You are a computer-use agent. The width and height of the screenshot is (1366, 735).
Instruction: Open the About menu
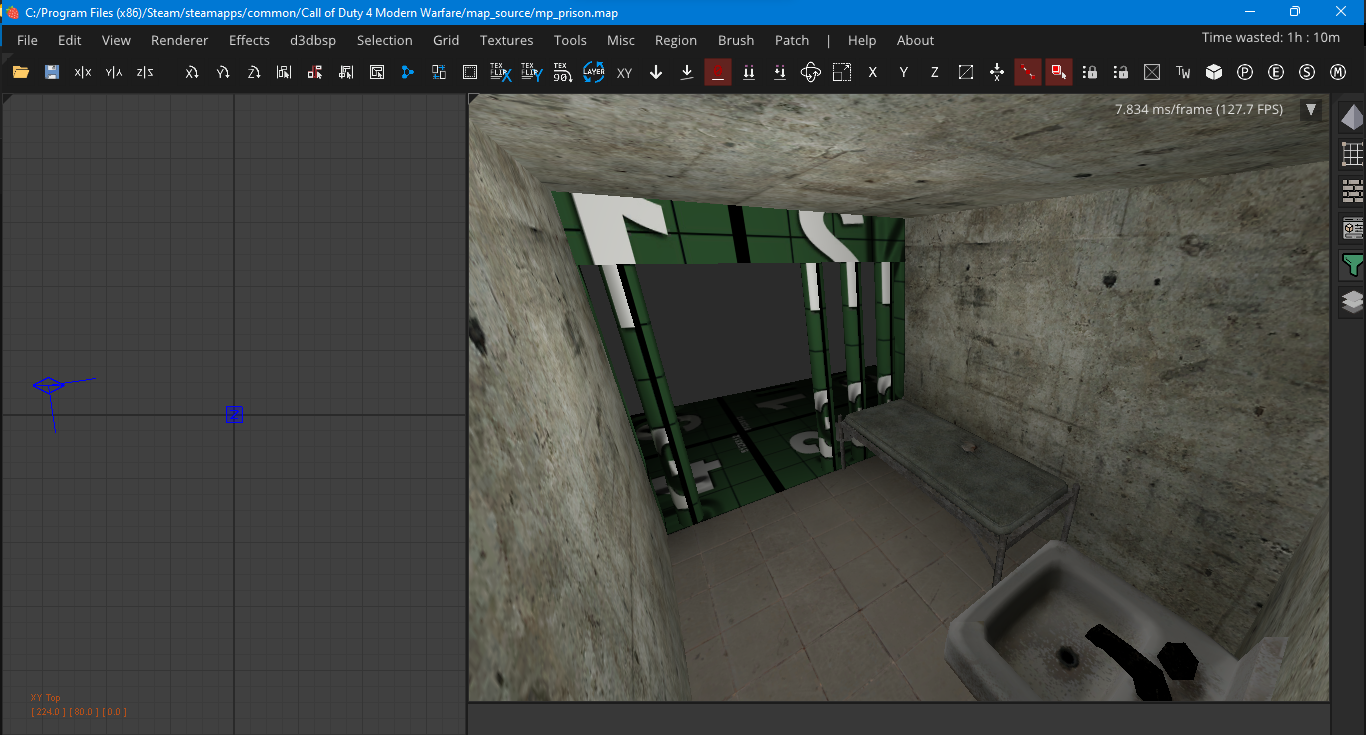[x=915, y=40]
